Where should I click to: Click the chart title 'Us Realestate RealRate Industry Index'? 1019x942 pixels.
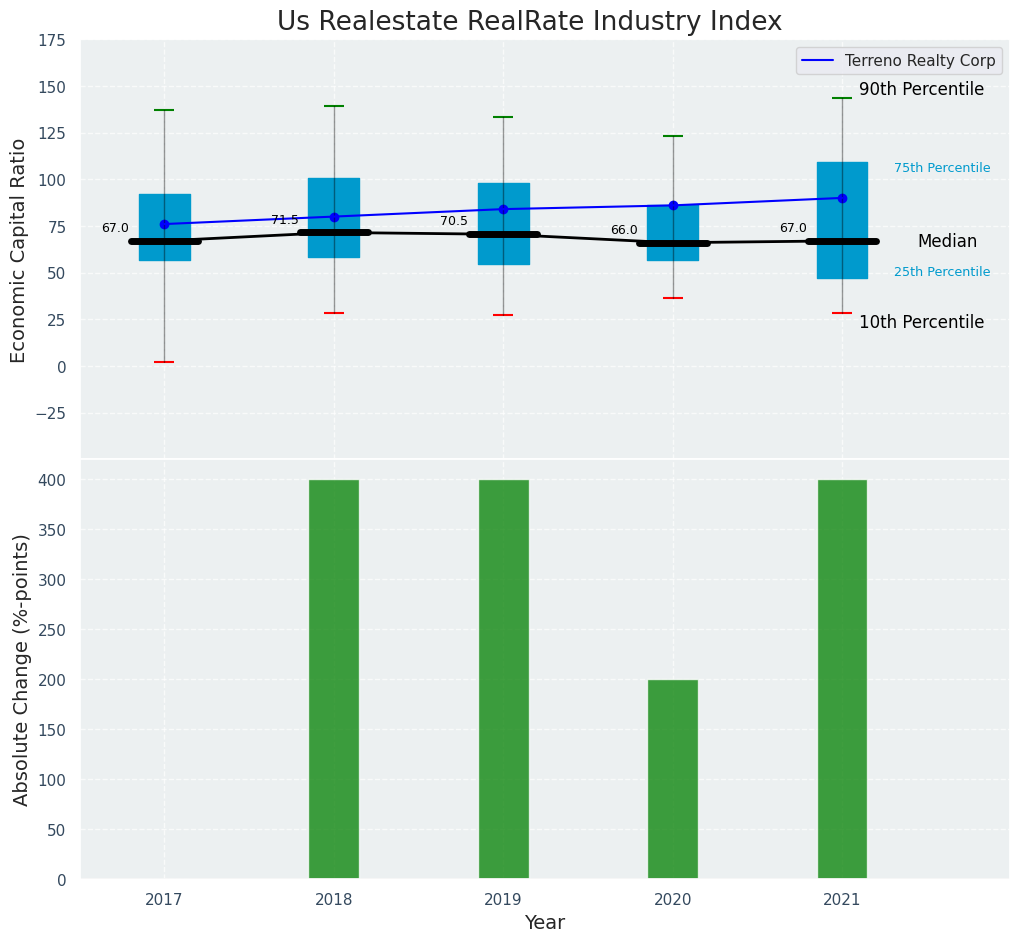(x=529, y=22)
